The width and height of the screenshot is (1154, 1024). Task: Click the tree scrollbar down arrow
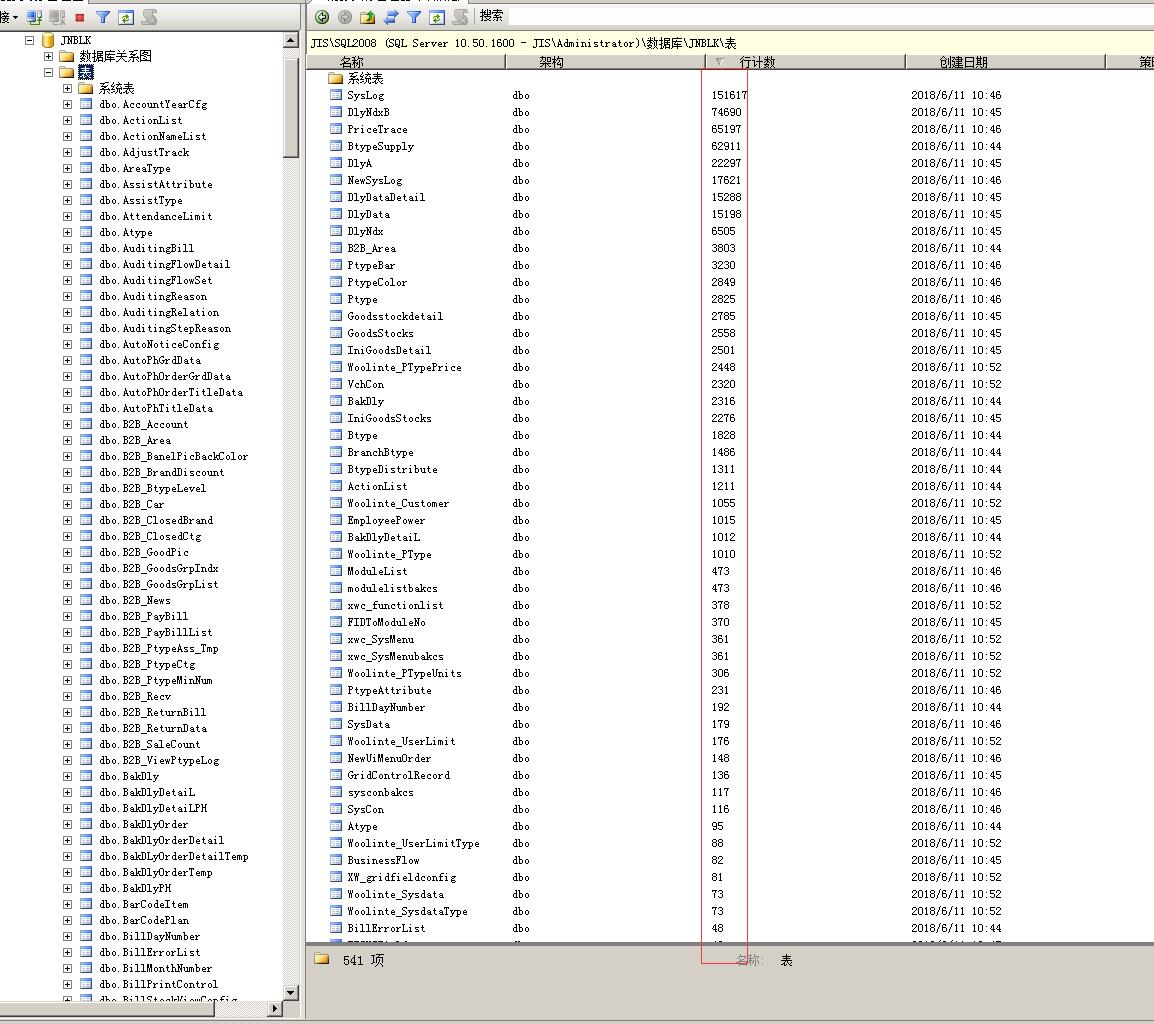click(x=291, y=992)
